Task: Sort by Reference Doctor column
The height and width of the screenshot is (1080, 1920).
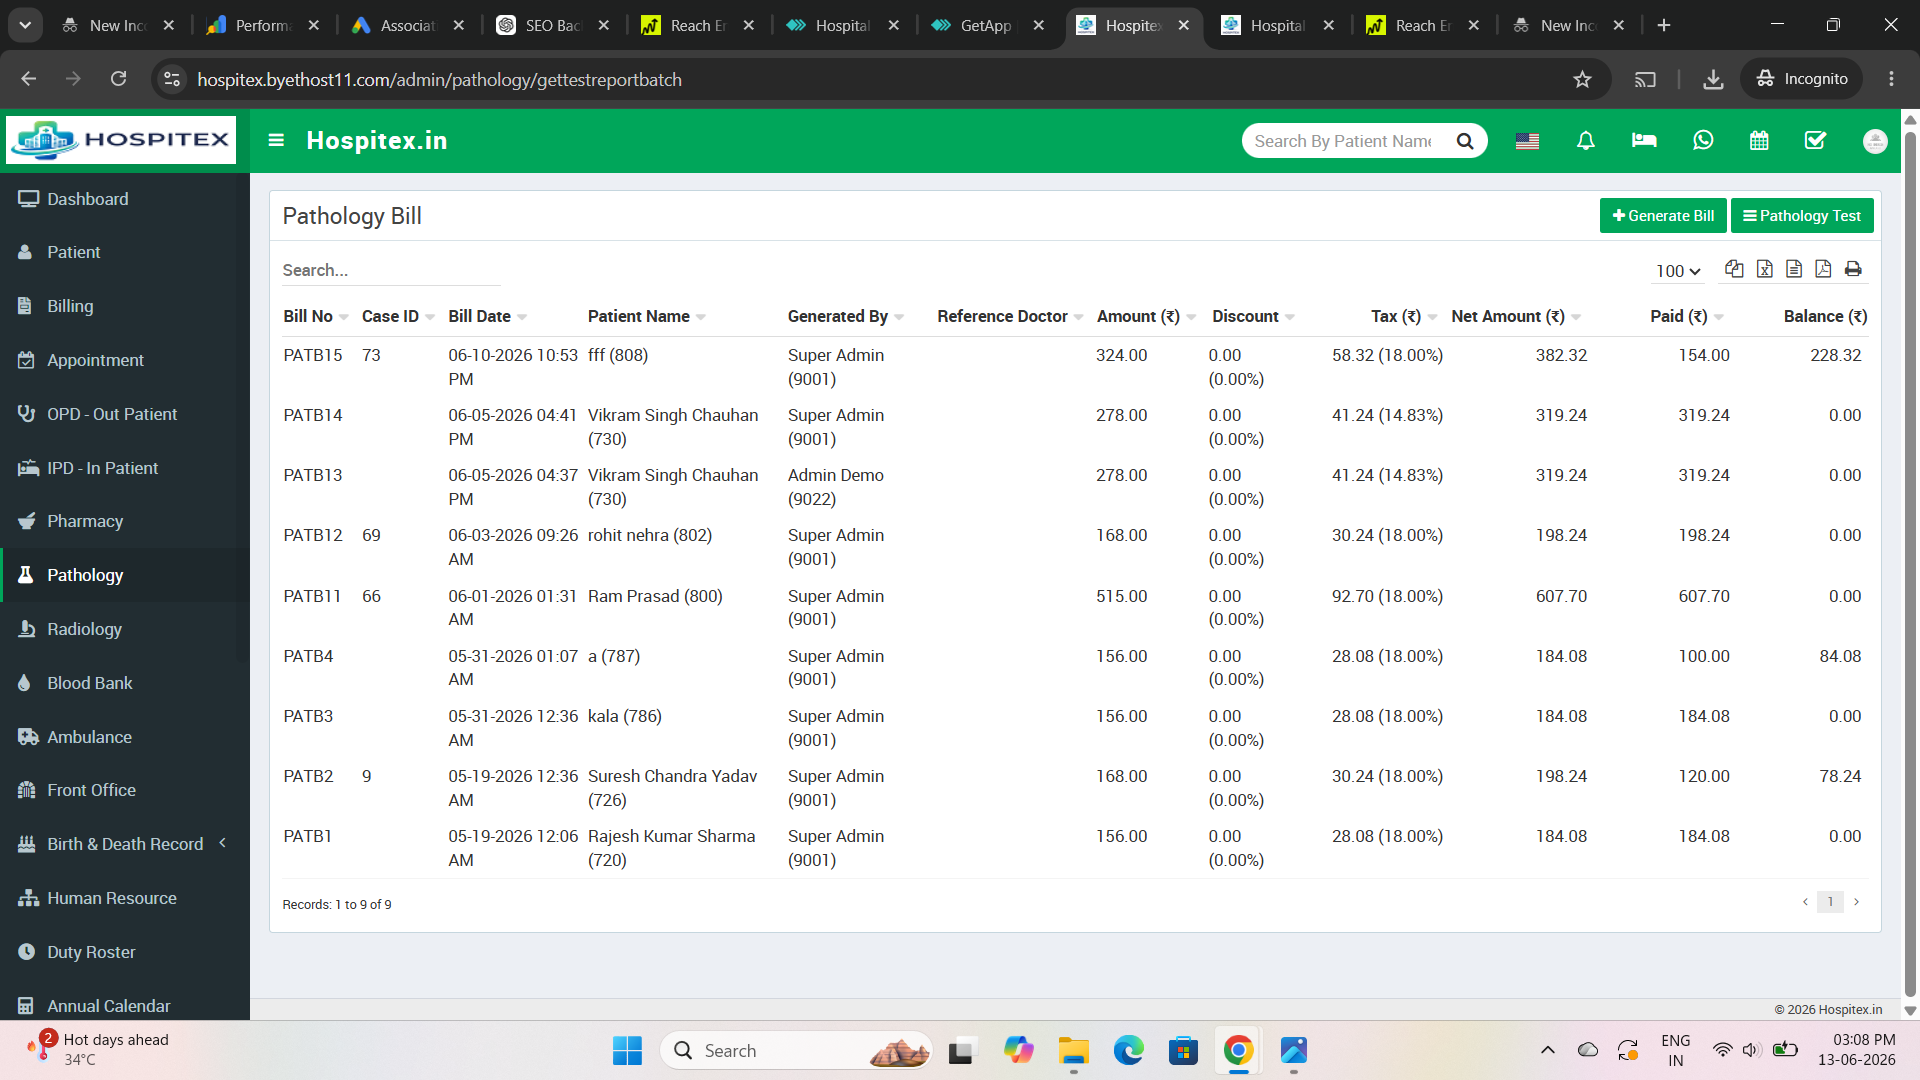Action: (x=1010, y=316)
